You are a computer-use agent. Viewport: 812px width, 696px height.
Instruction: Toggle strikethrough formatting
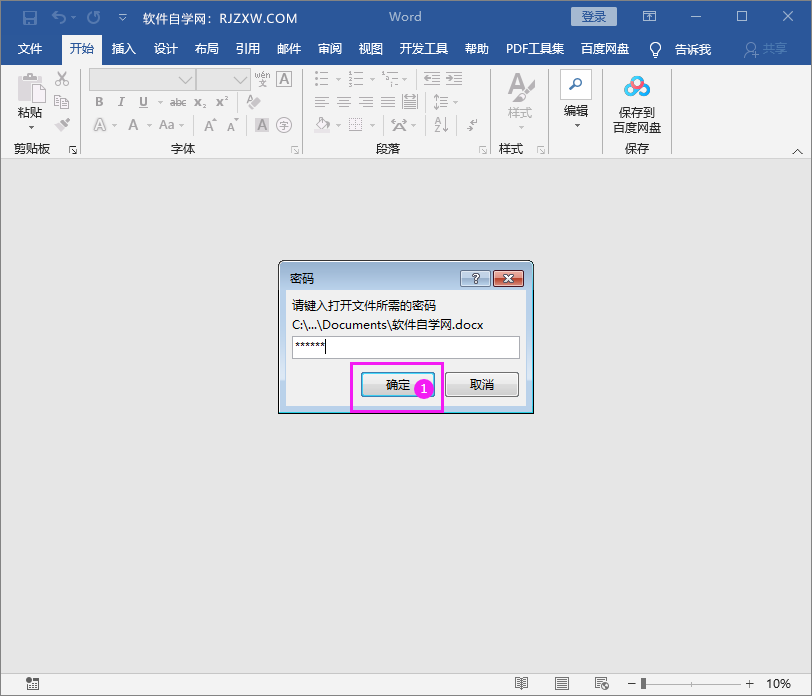coord(179,101)
